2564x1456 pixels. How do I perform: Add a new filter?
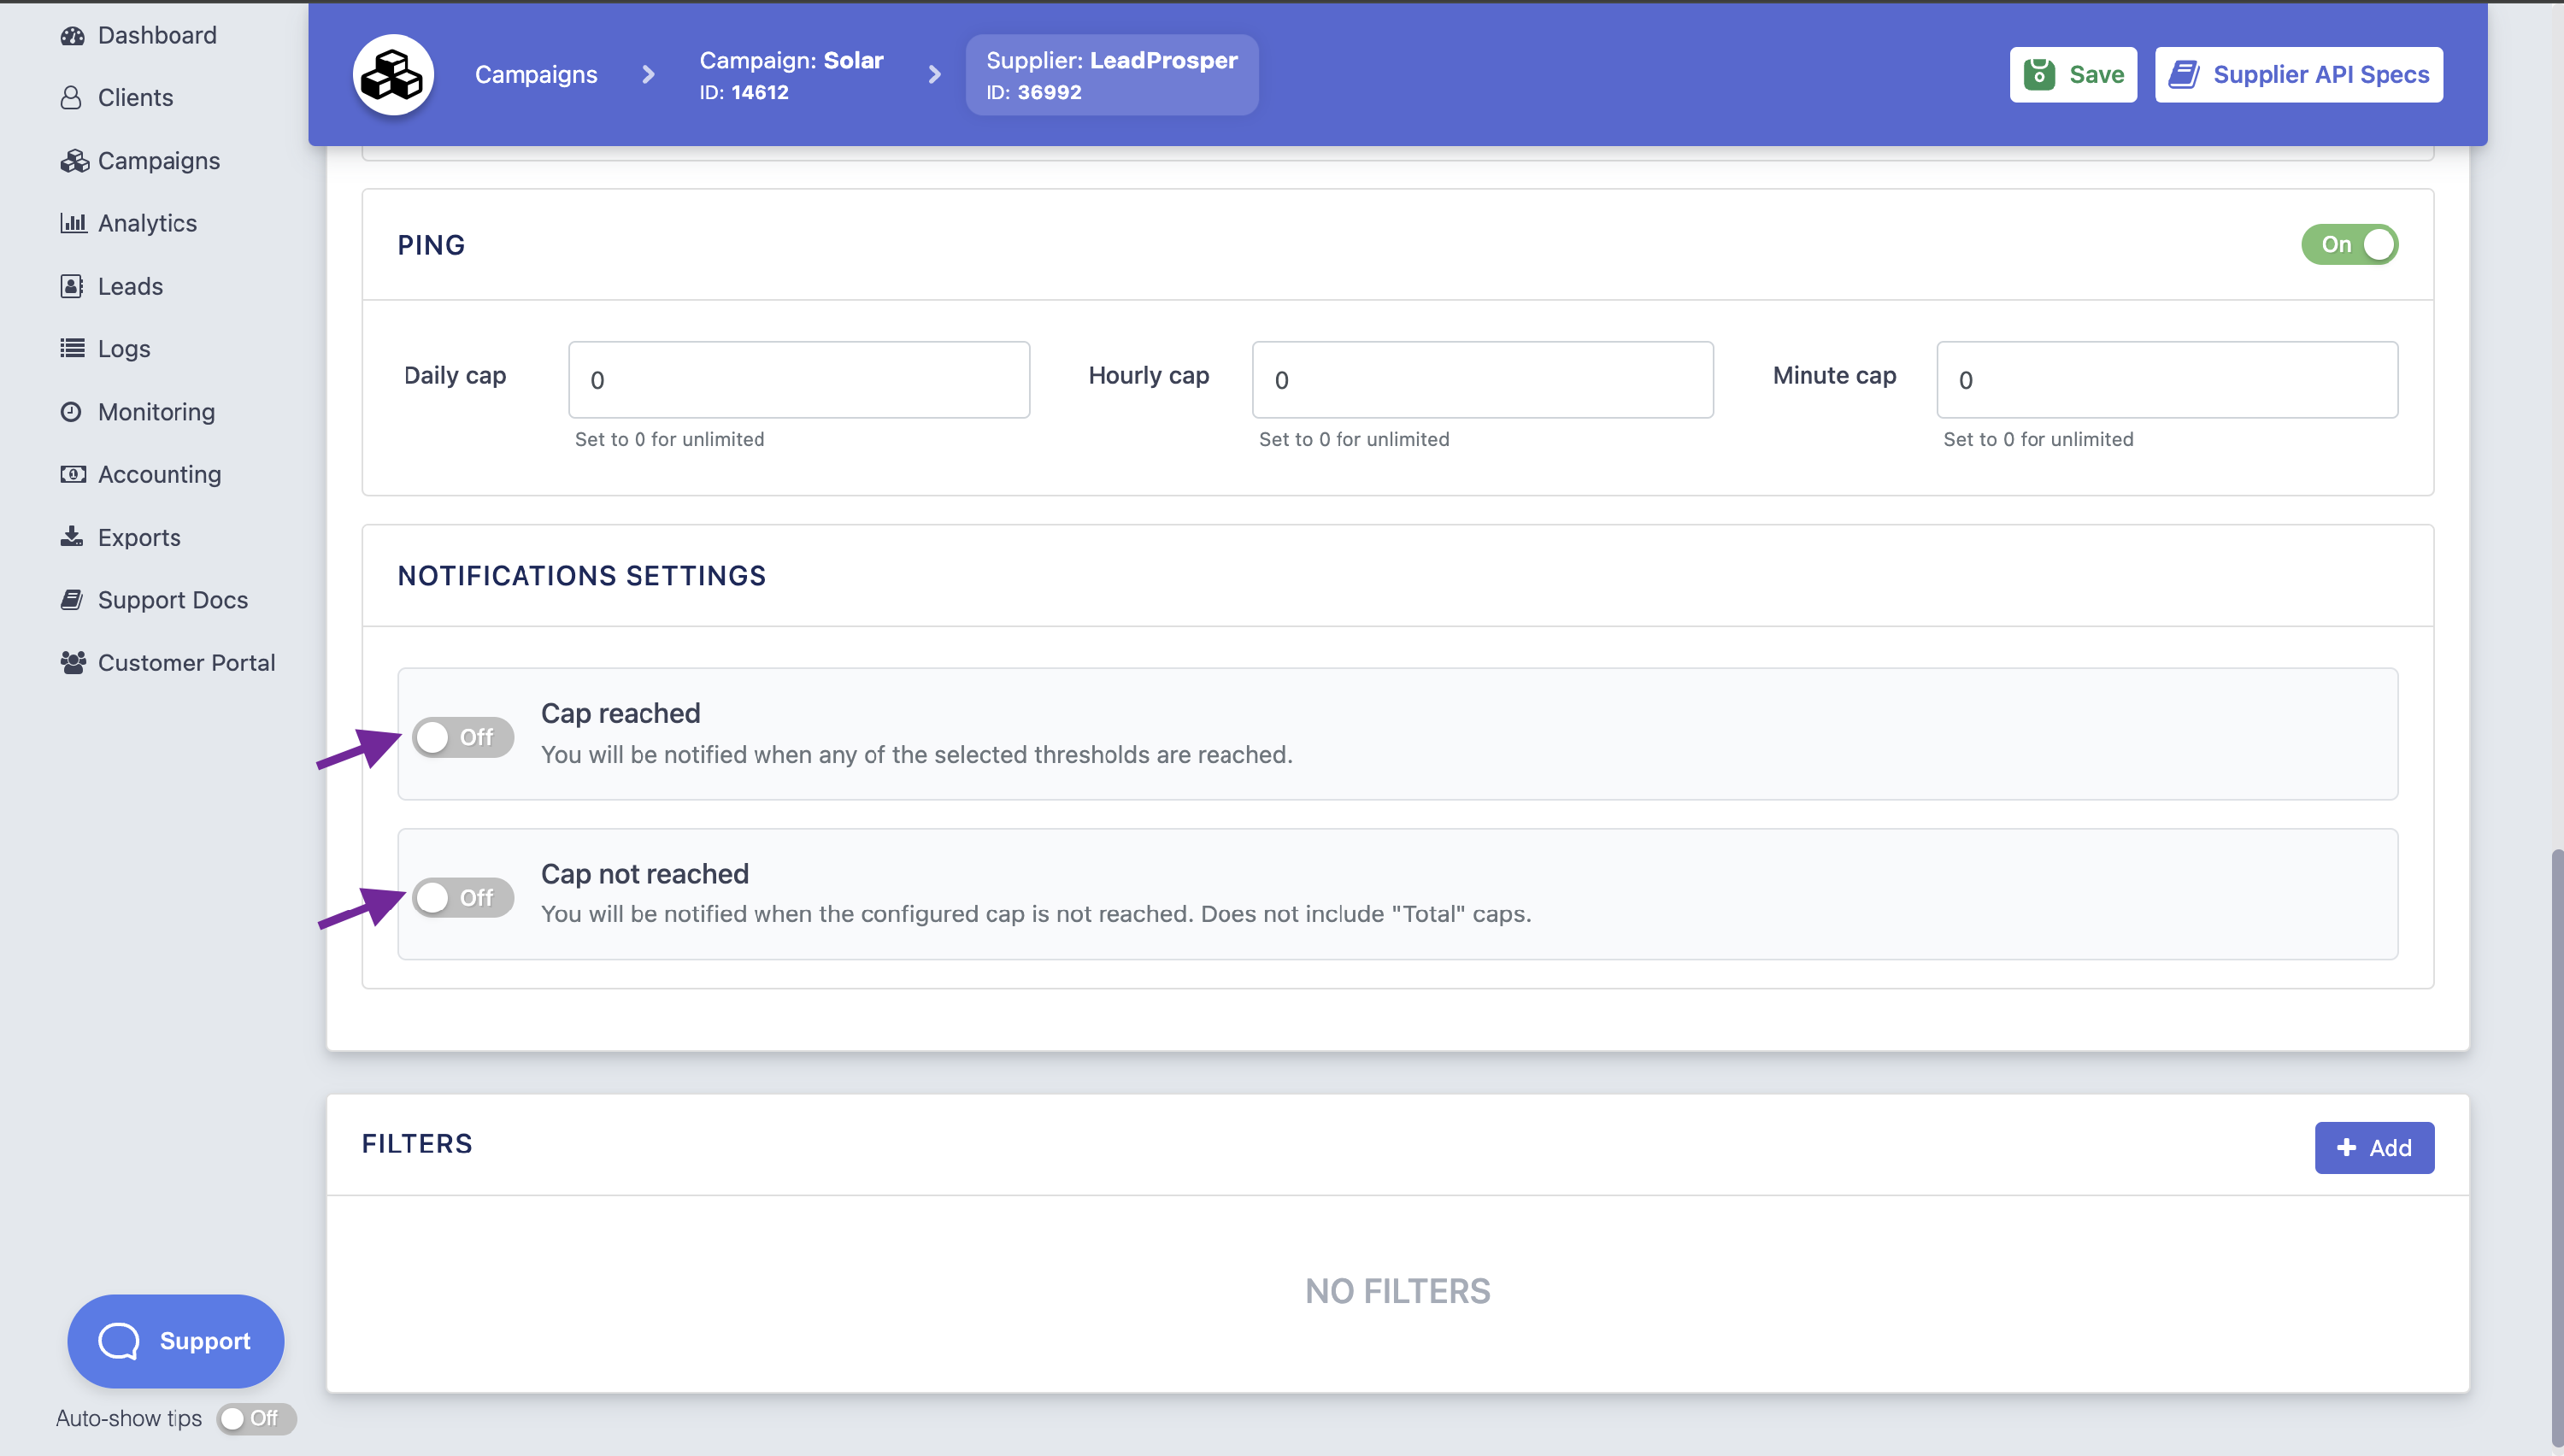pos(2374,1147)
